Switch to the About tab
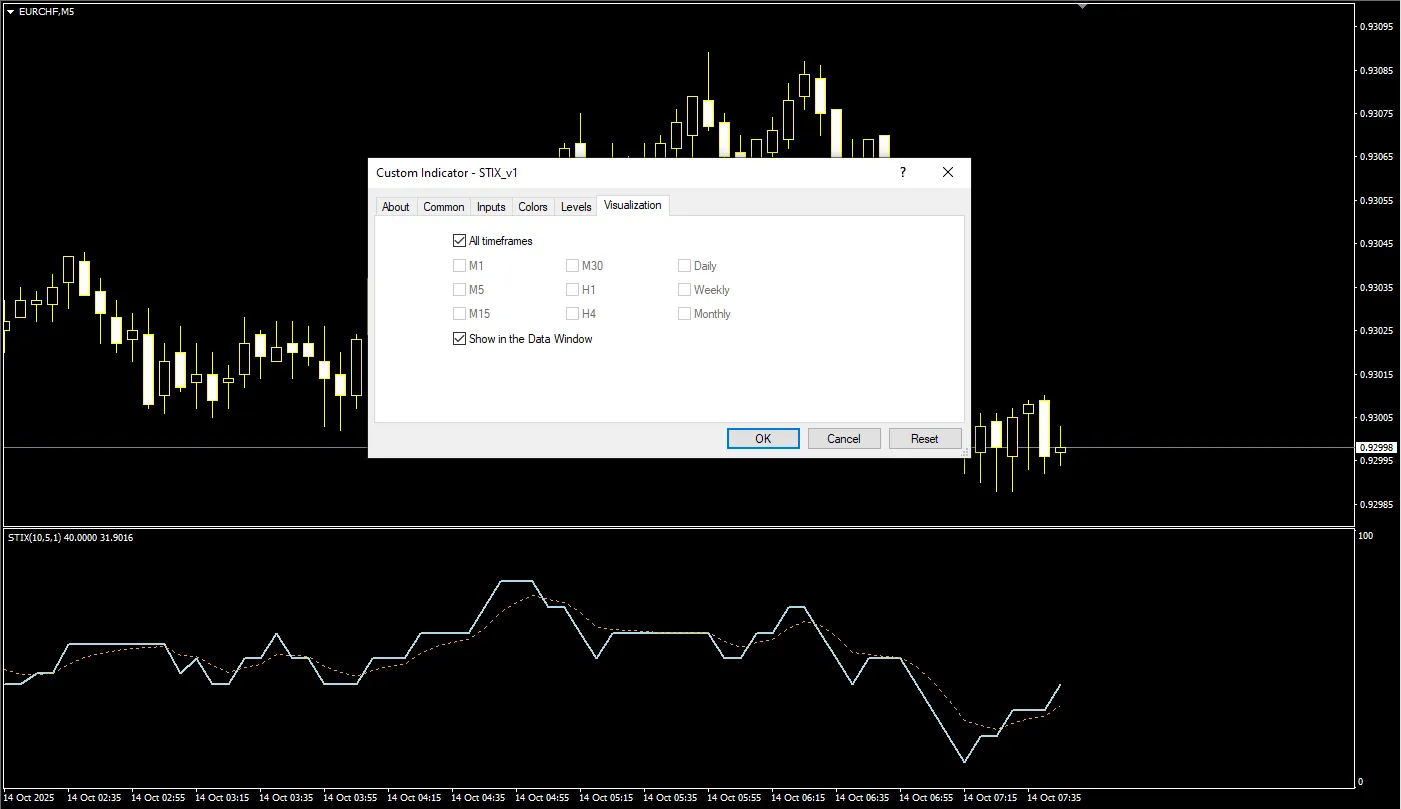The image size is (1401, 809). tap(396, 207)
